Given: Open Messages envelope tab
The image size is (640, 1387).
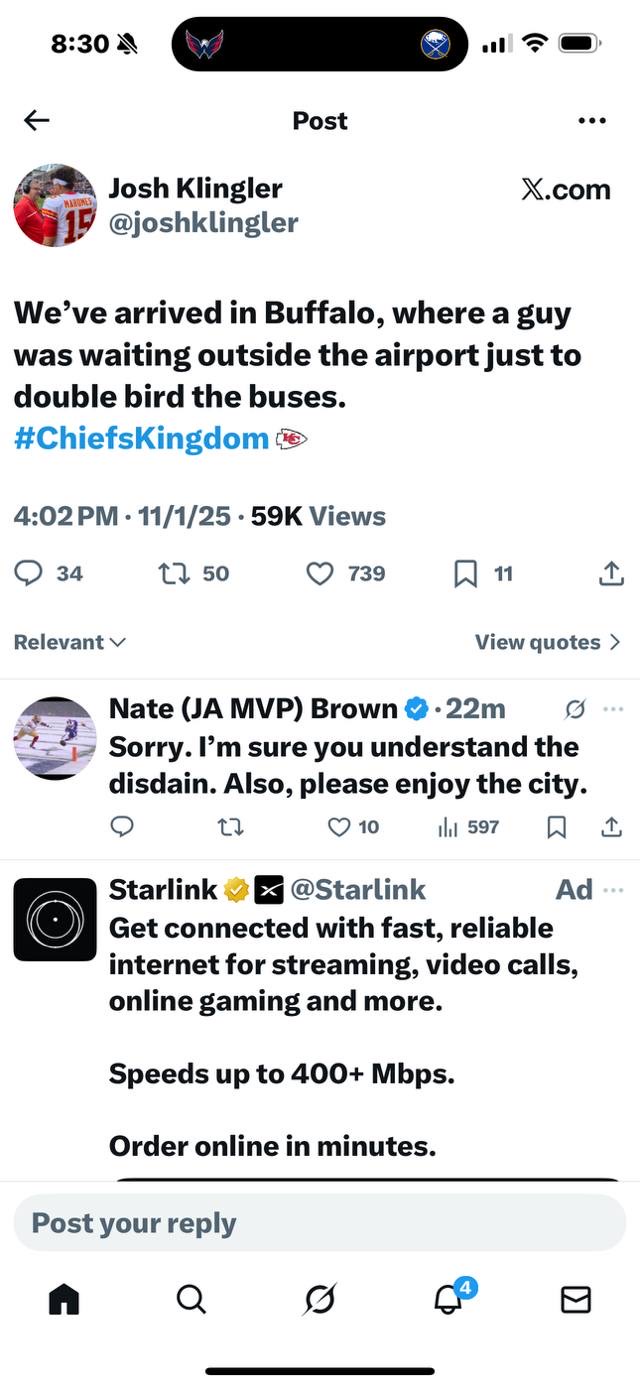Looking at the screenshot, I should coord(575,1298).
